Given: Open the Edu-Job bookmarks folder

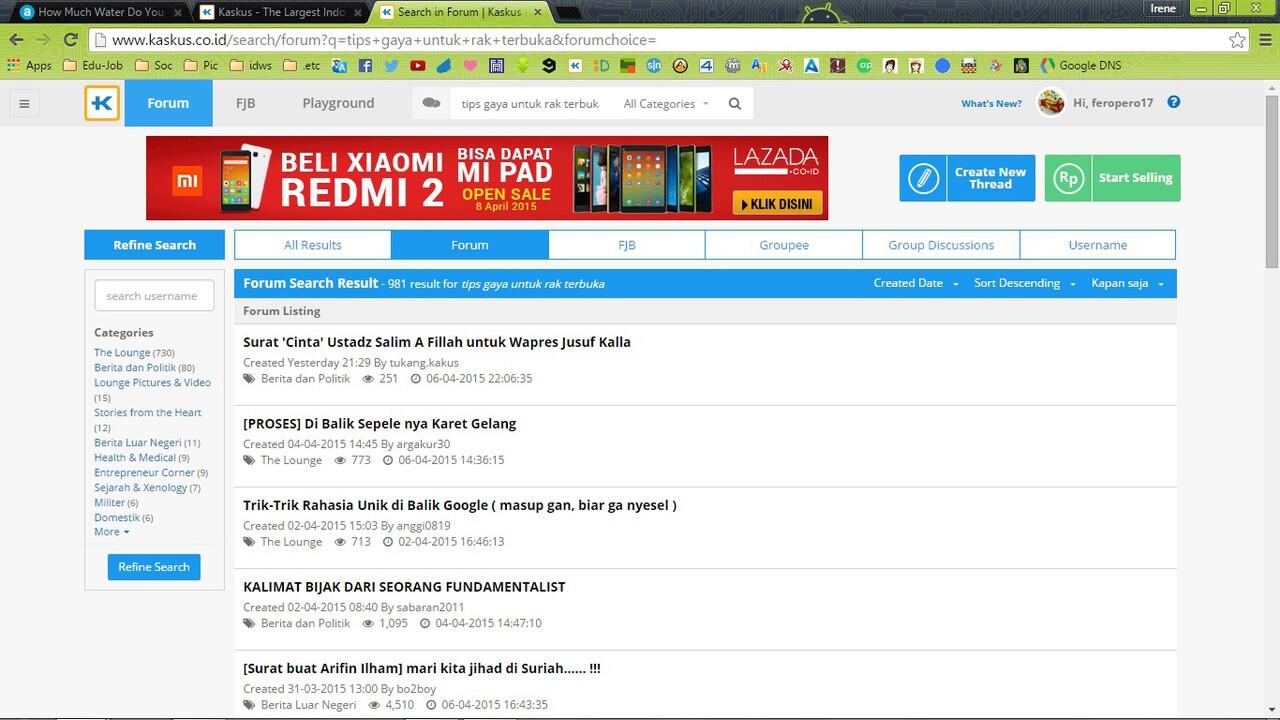Looking at the screenshot, I should coord(93,66).
